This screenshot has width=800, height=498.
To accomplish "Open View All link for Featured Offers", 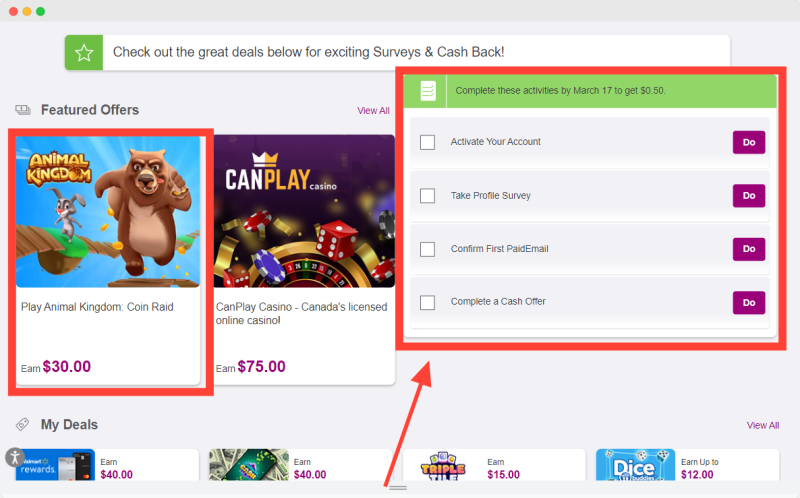I will click(373, 111).
